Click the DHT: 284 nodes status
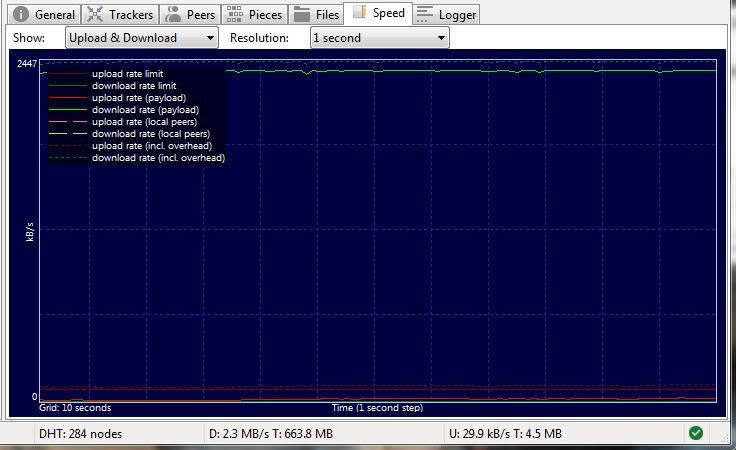Viewport: 736px width, 450px height. point(80,434)
